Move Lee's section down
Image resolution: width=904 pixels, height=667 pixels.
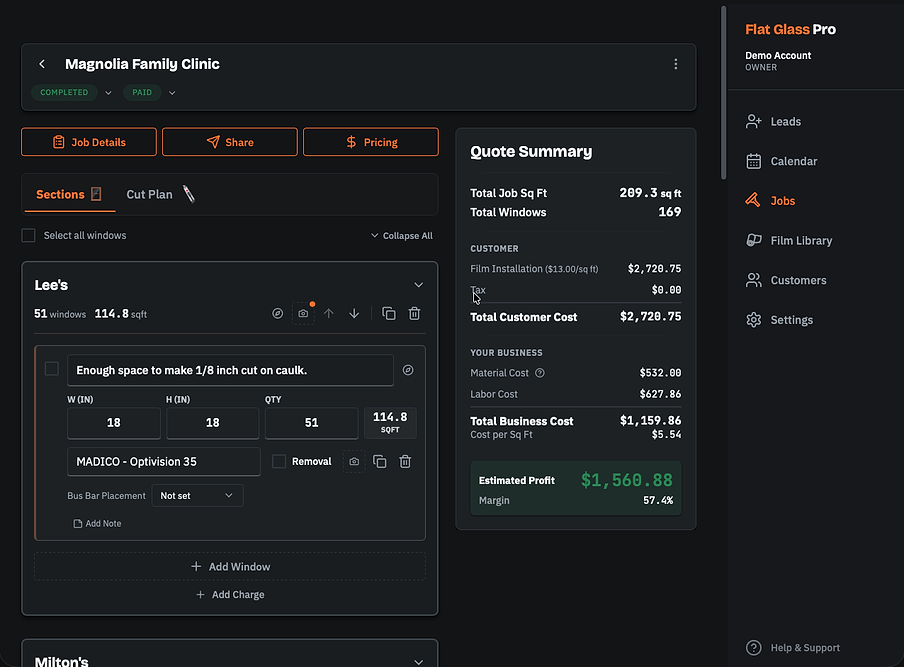click(354, 314)
